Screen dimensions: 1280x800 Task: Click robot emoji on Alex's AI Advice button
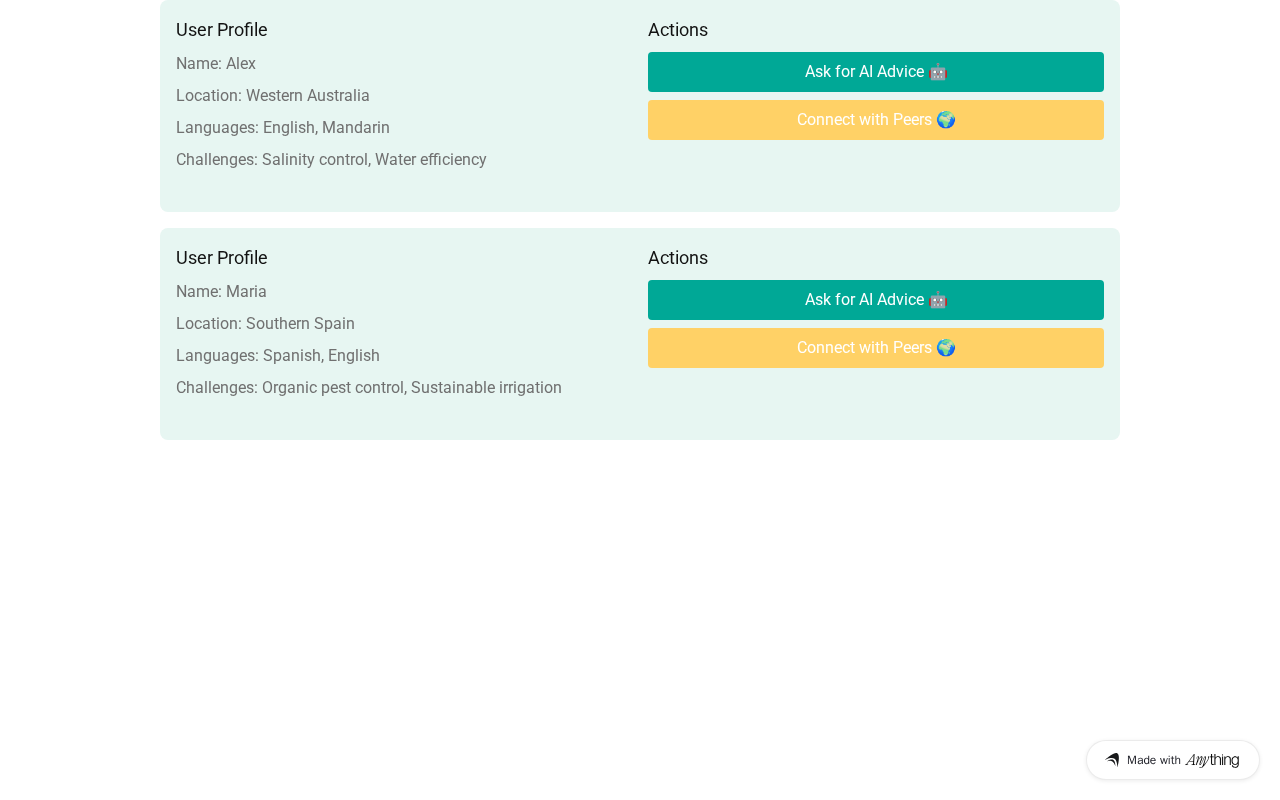pos(938,72)
